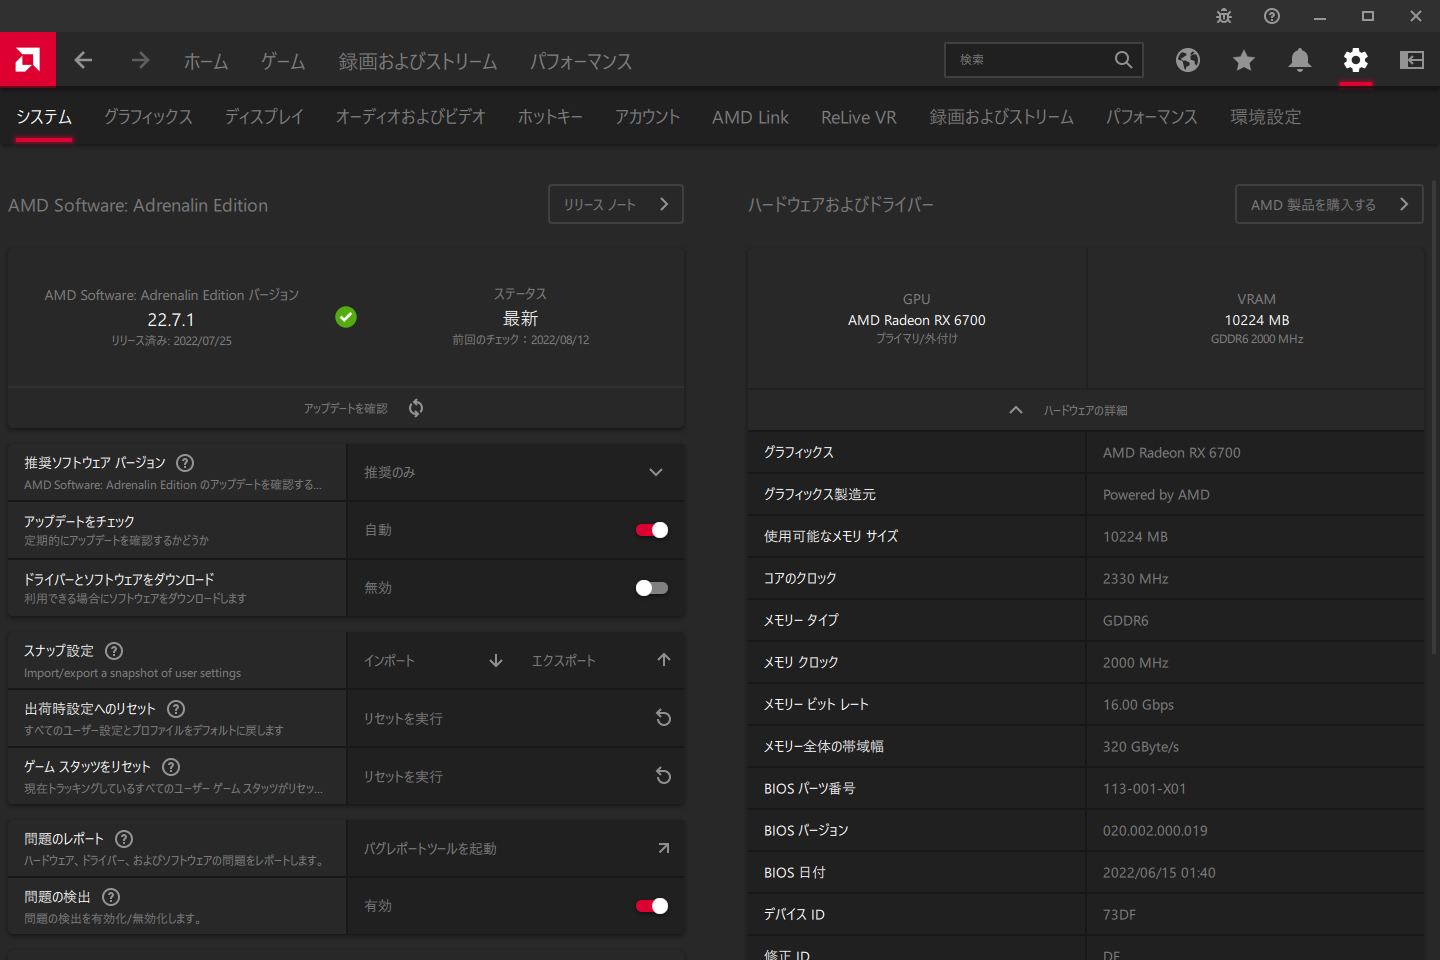Open the web browser globe icon
Screen dimensions: 1440x960
click(x=1188, y=60)
